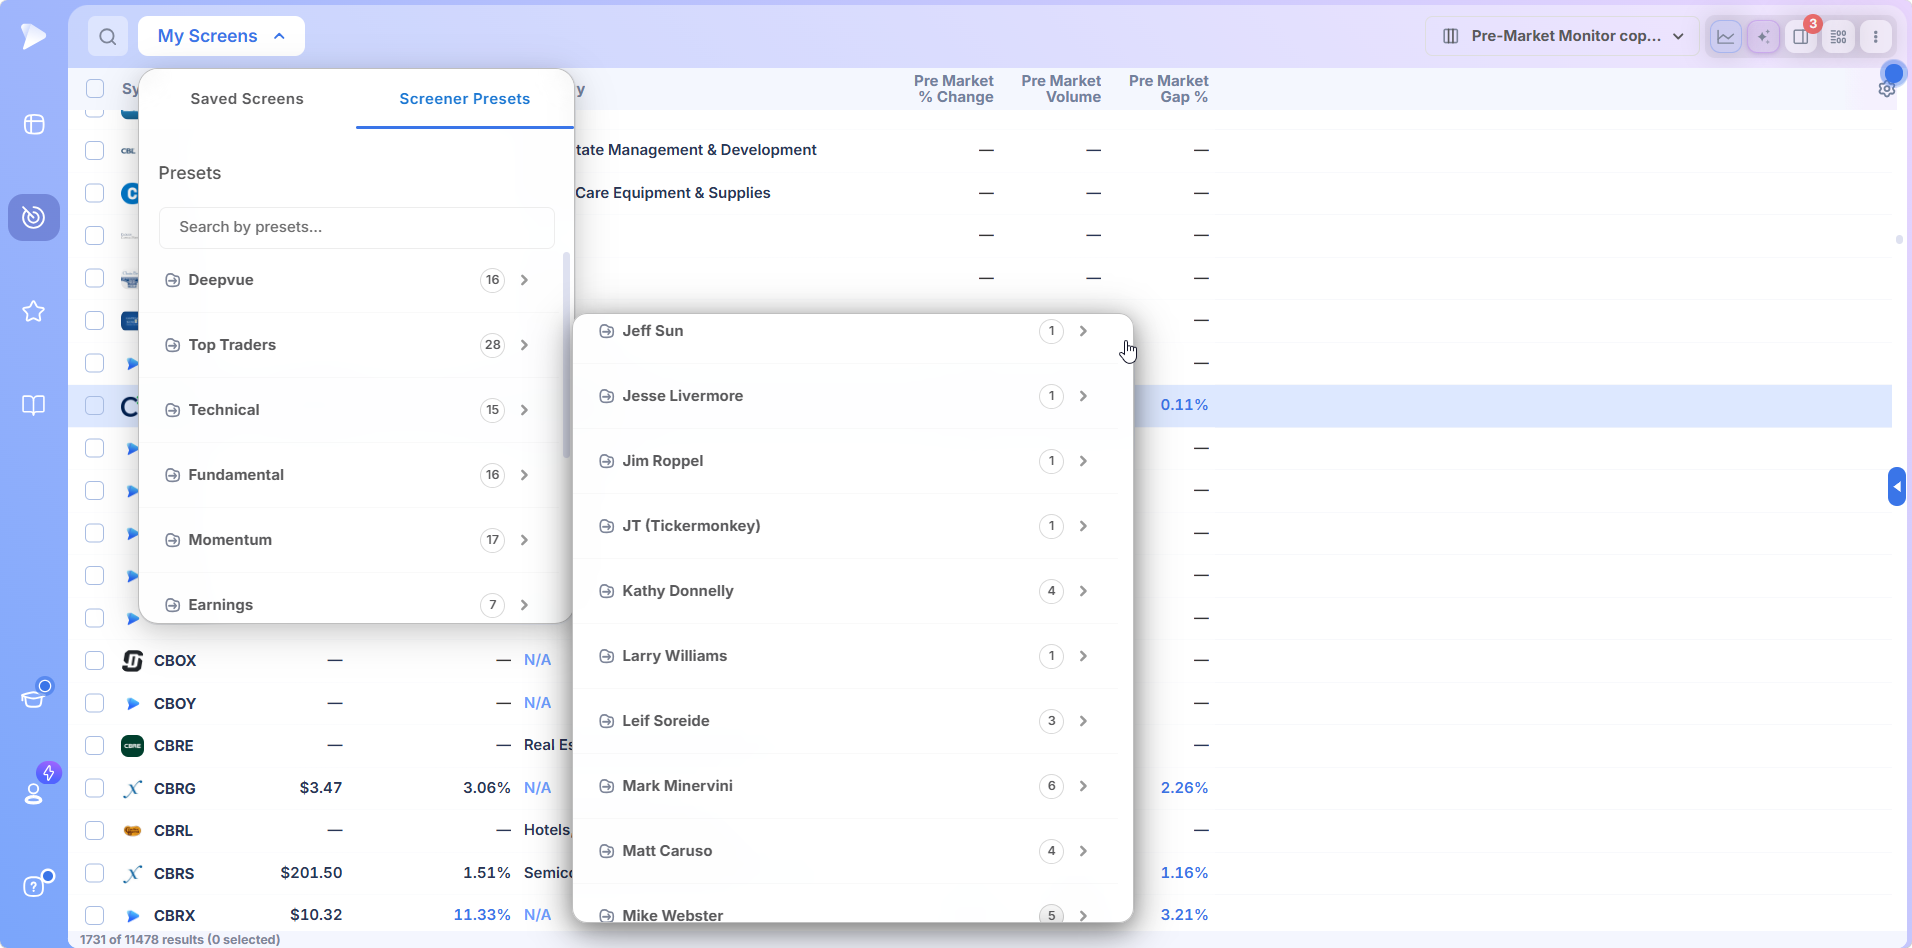Viewport: 1912px width, 948px height.
Task: Open the favorites star icon in sidebar
Action: click(34, 311)
